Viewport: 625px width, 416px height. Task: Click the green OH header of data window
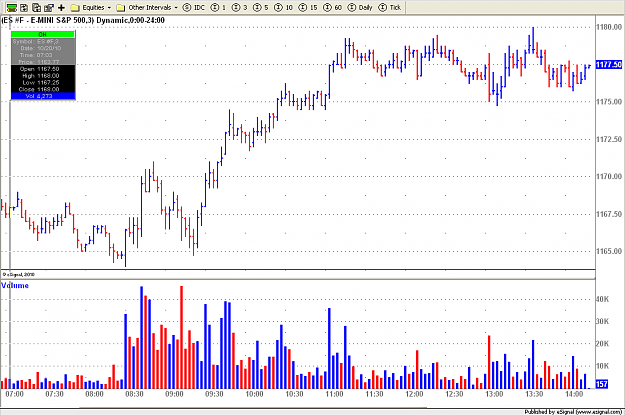(x=43, y=34)
